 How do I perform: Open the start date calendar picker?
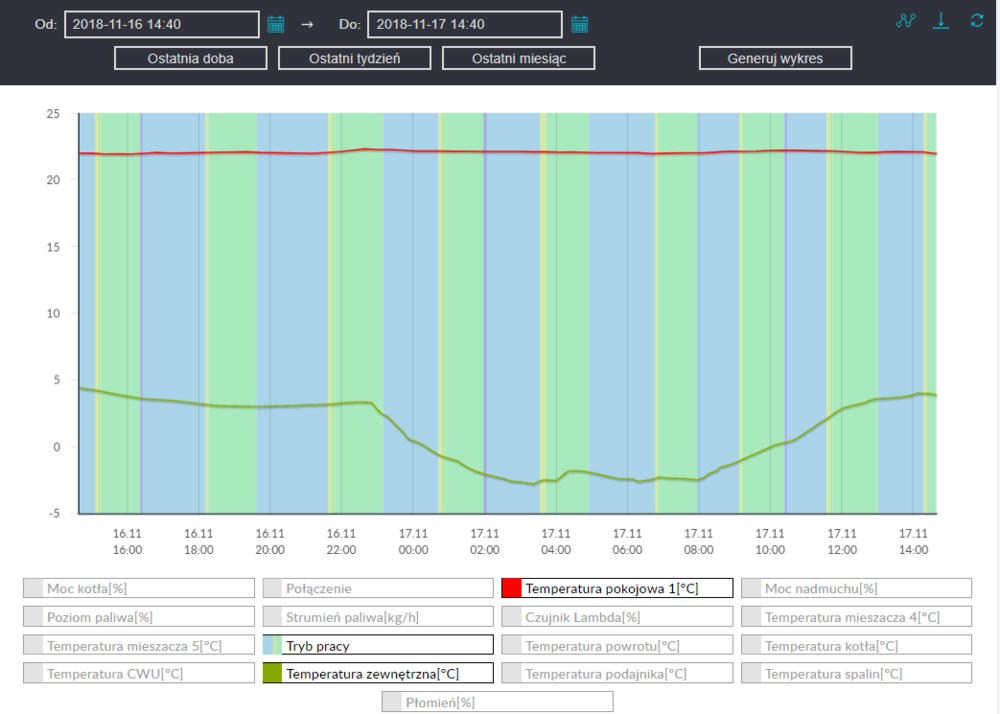point(276,24)
